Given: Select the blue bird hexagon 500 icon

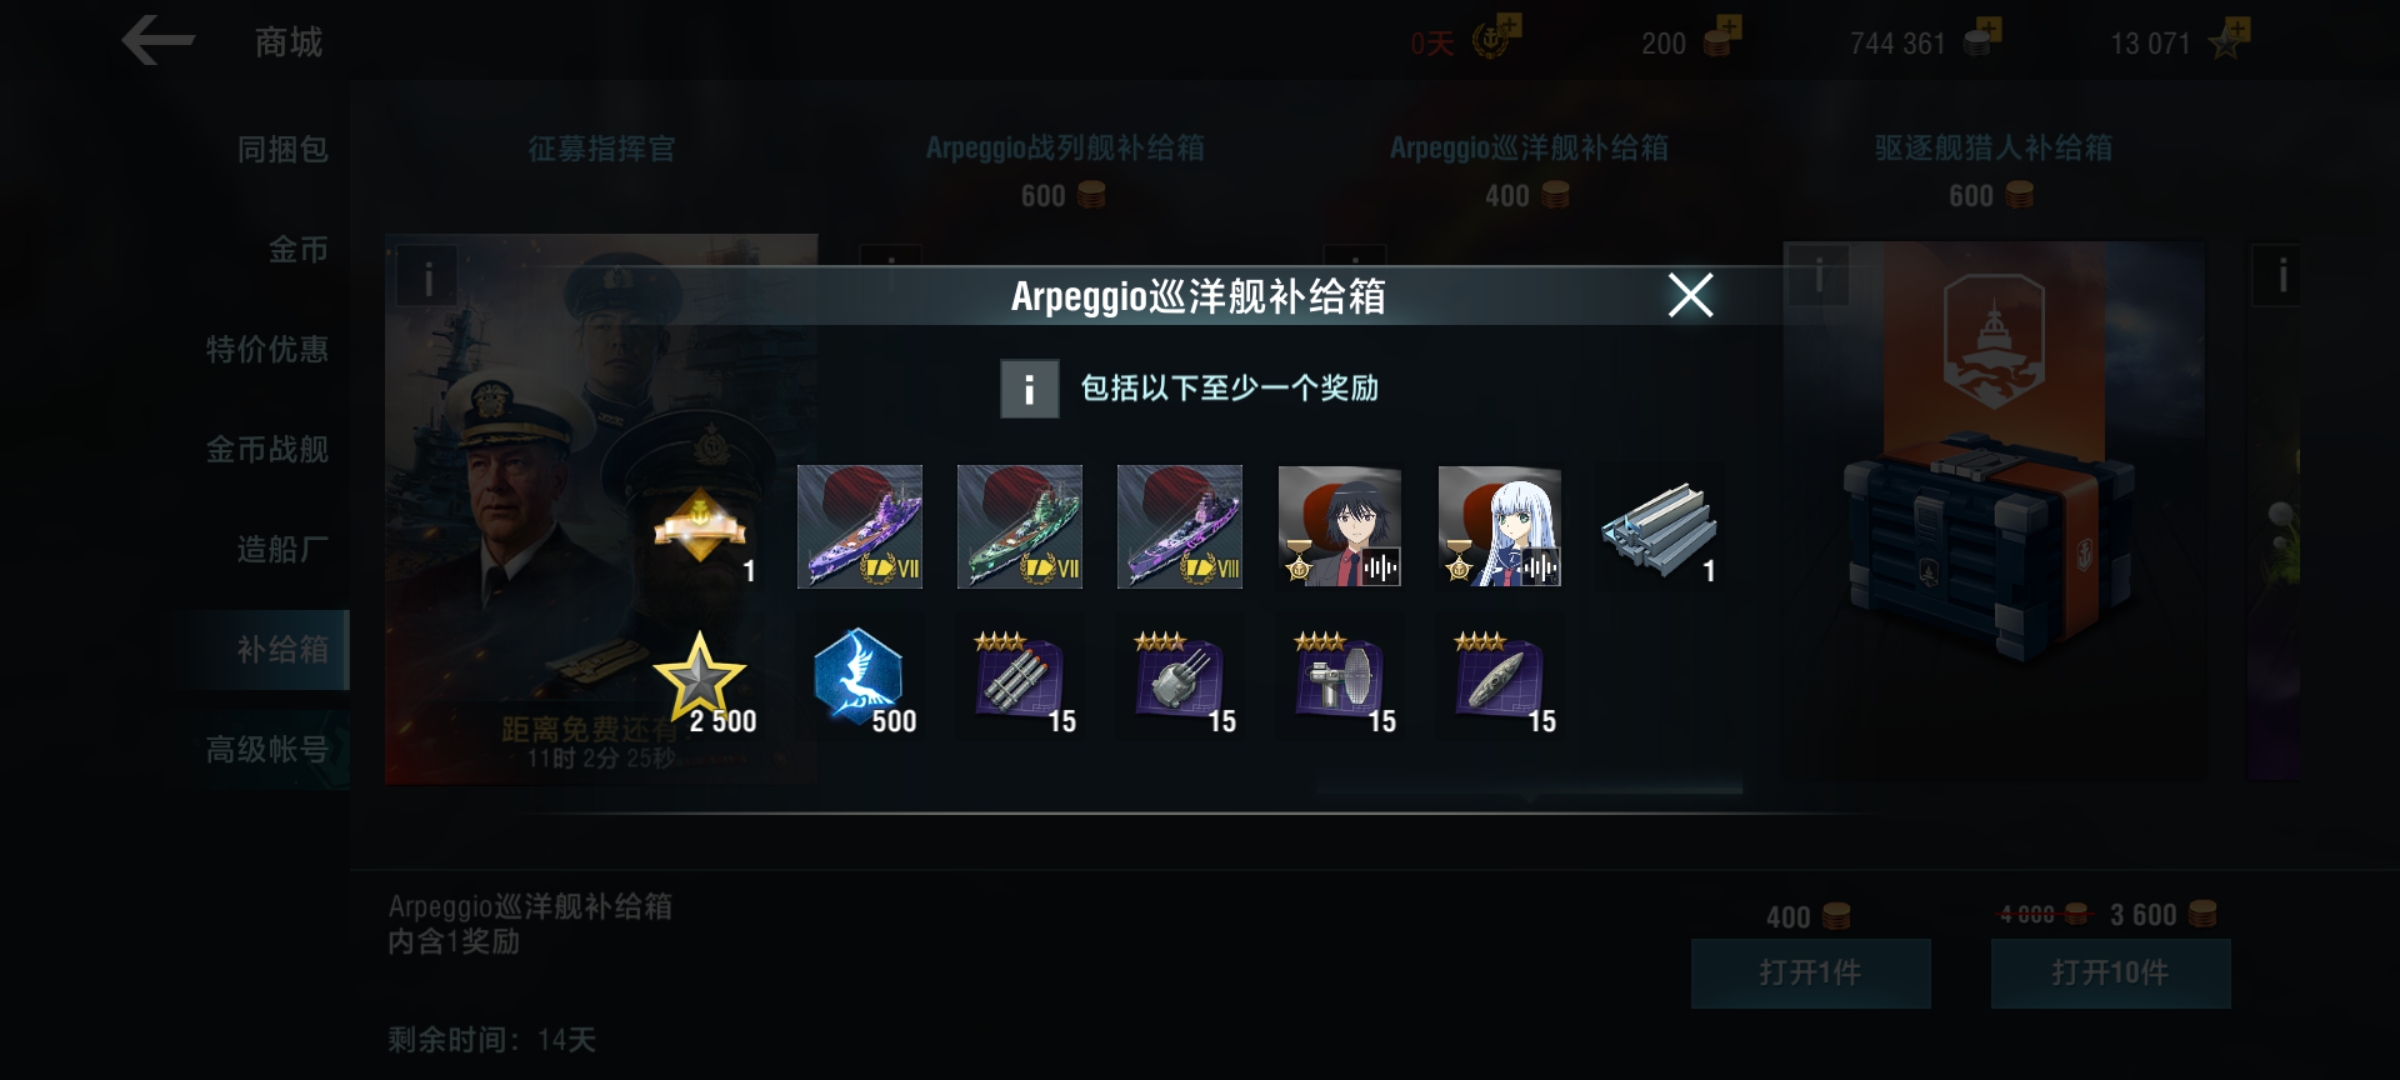Looking at the screenshot, I should (860, 680).
